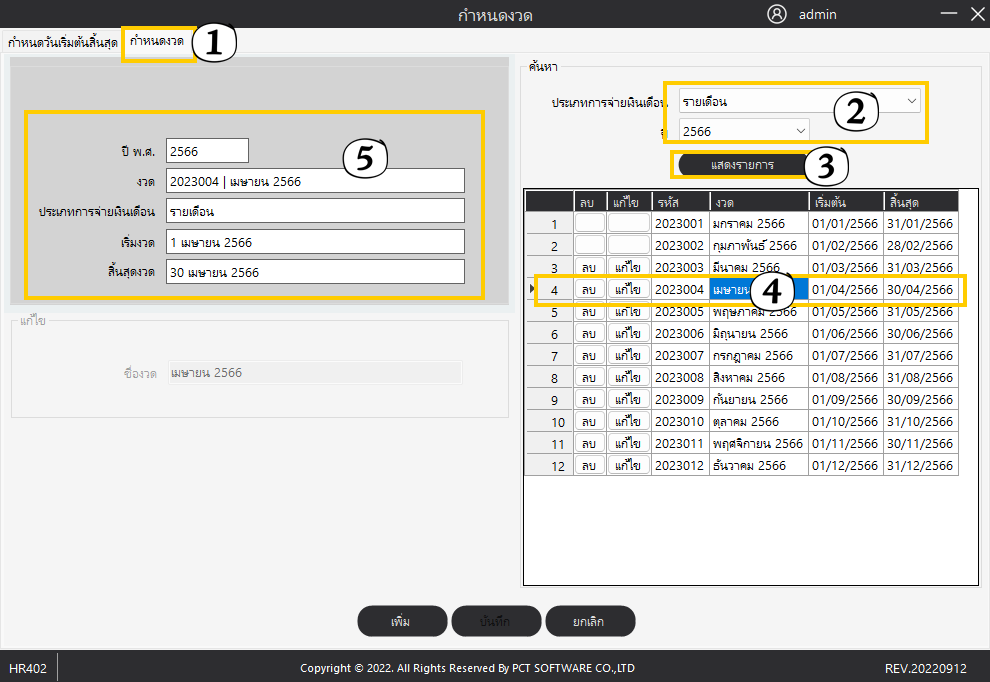Select the กำหนดงวด tab
Screen dimensions: 990x682
pos(157,42)
